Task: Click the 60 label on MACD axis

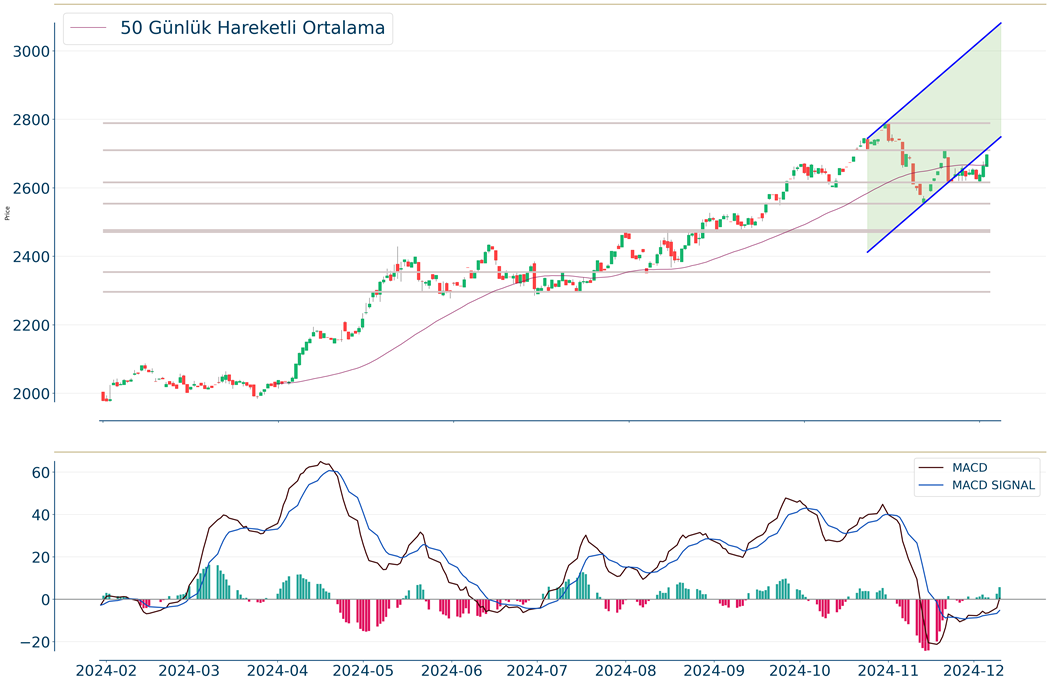Action: (41, 473)
